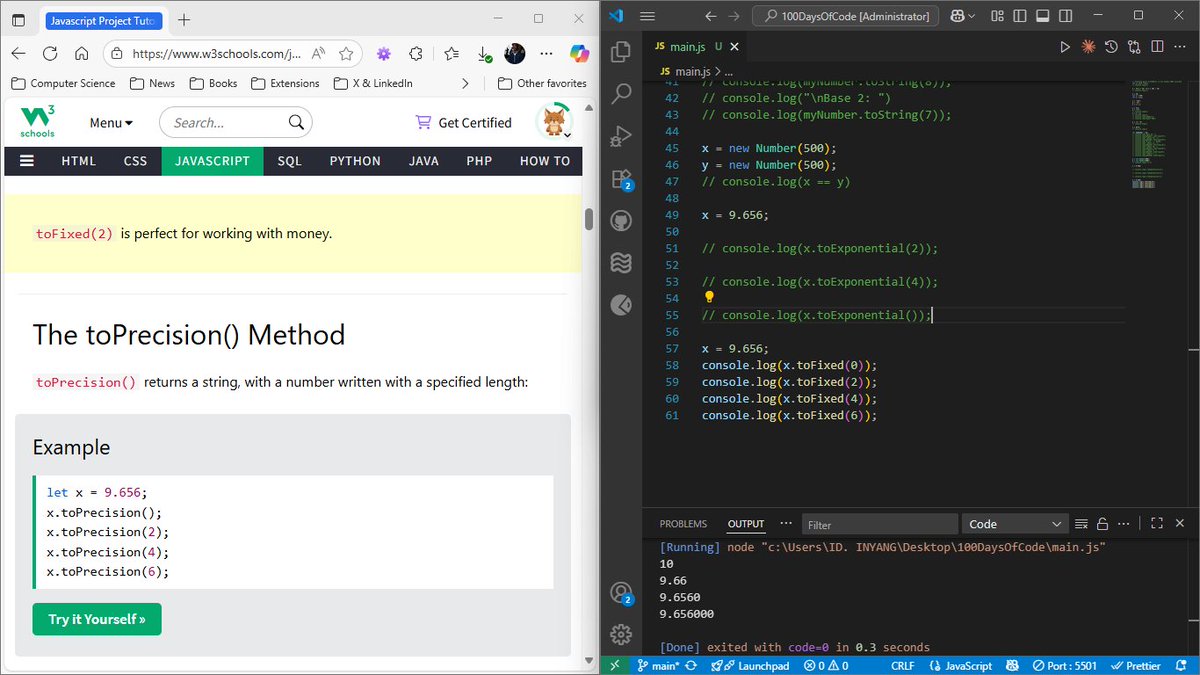Toggle the VS Code panel visibility in the title bar
The width and height of the screenshot is (1200, 675).
1042,16
